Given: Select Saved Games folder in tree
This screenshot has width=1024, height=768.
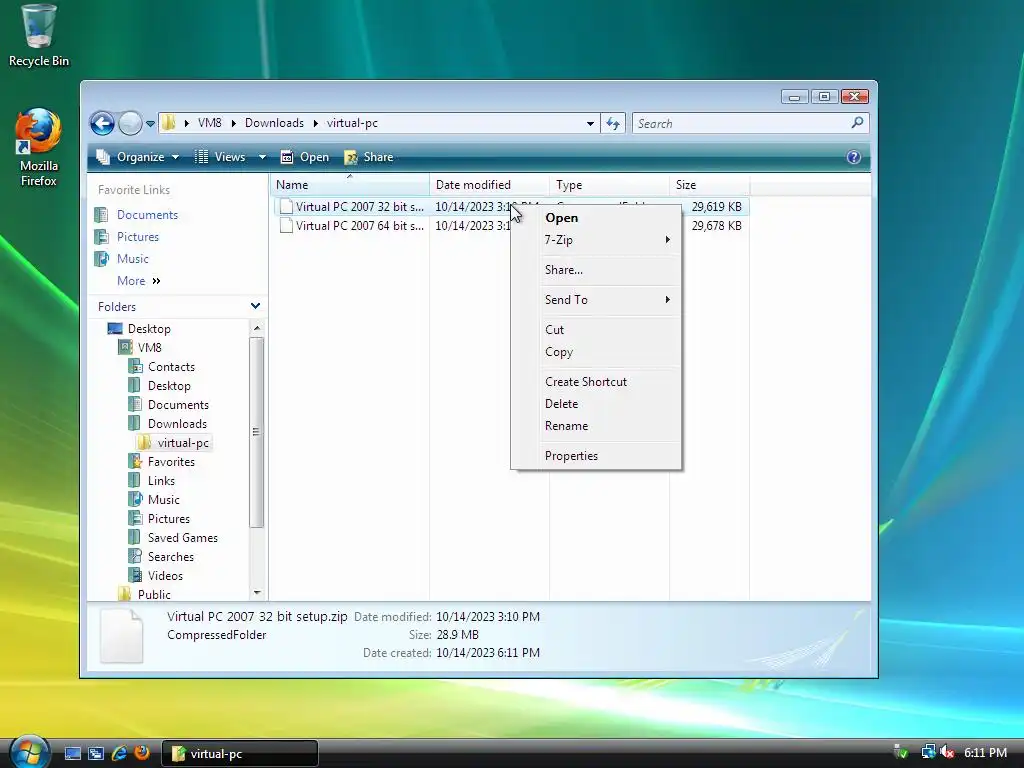Looking at the screenshot, I should [173, 537].
